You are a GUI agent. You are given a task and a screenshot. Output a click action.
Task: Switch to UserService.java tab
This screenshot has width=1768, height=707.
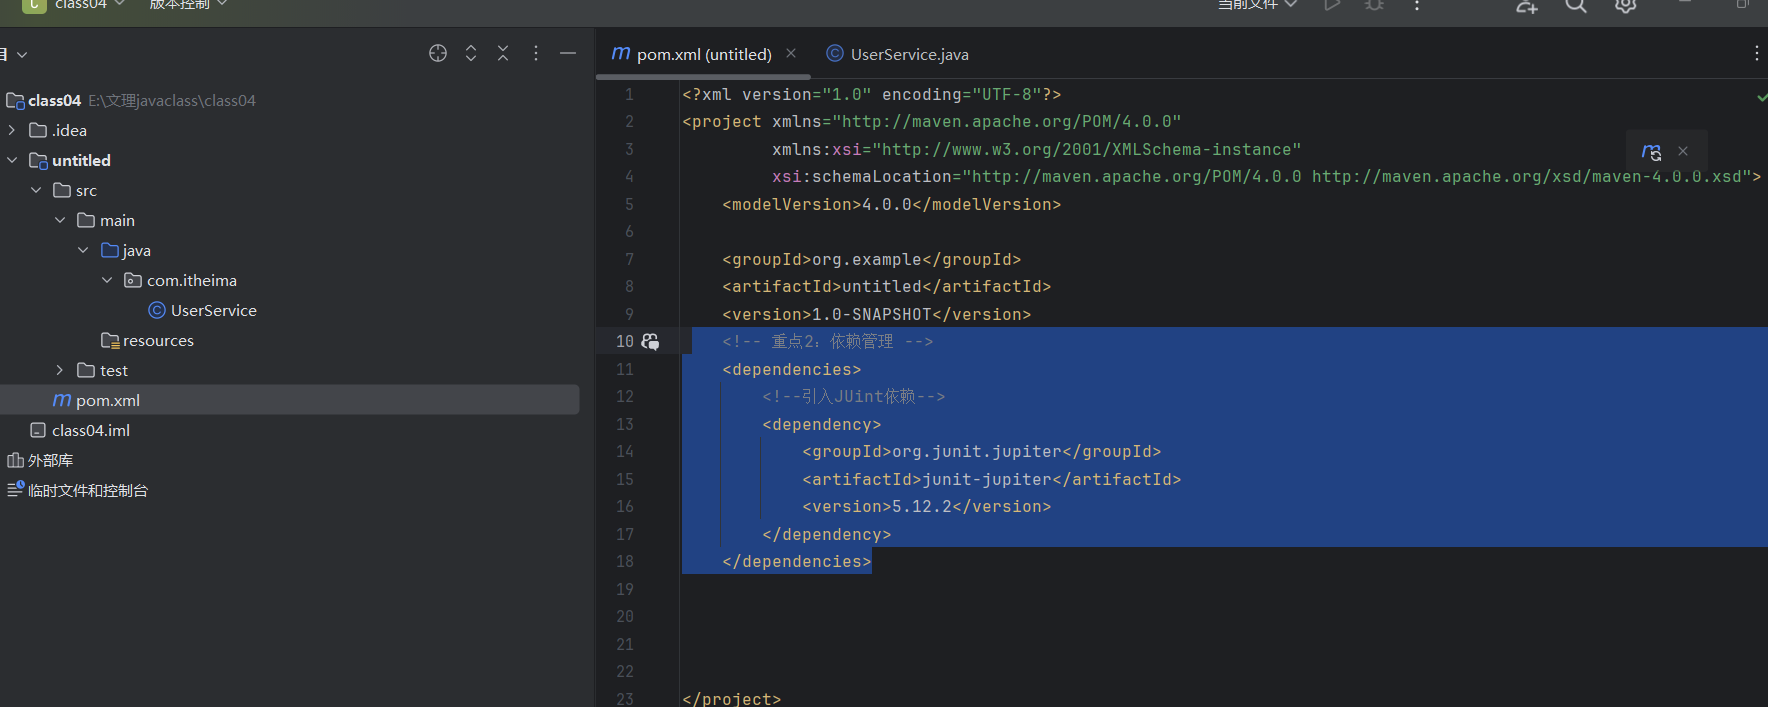coord(897,54)
